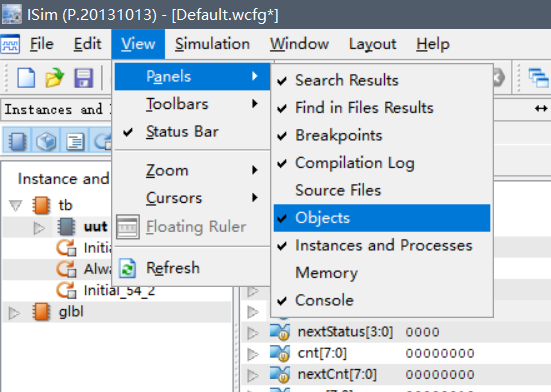551x392 pixels.
Task: Toggle the Console panel
Action: [382, 300]
